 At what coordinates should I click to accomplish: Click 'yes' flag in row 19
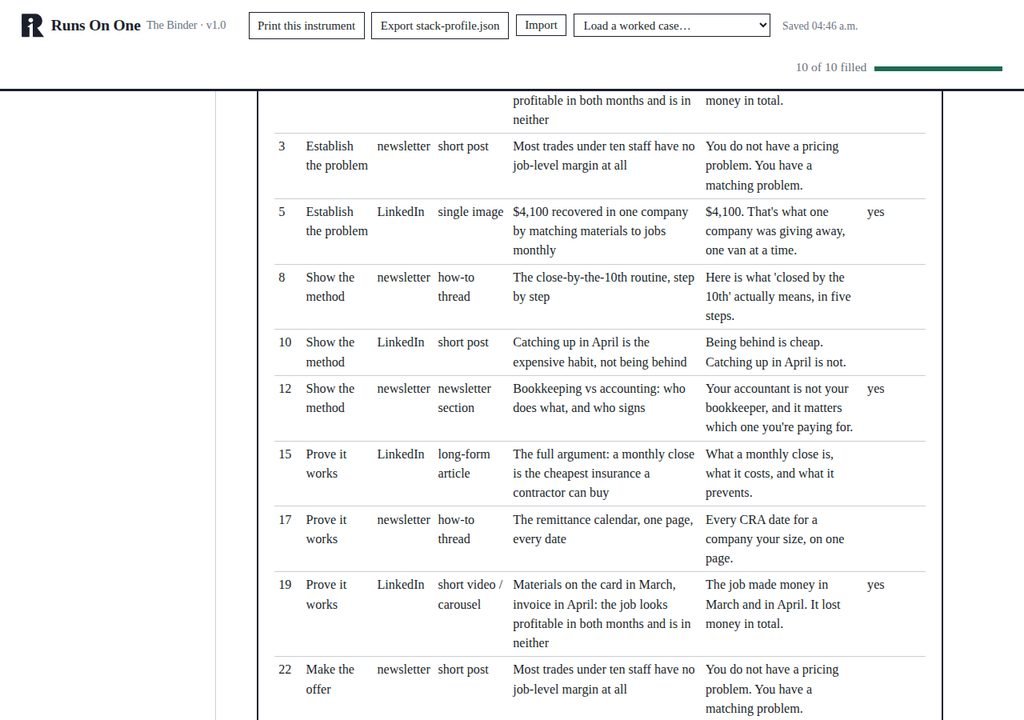click(875, 585)
